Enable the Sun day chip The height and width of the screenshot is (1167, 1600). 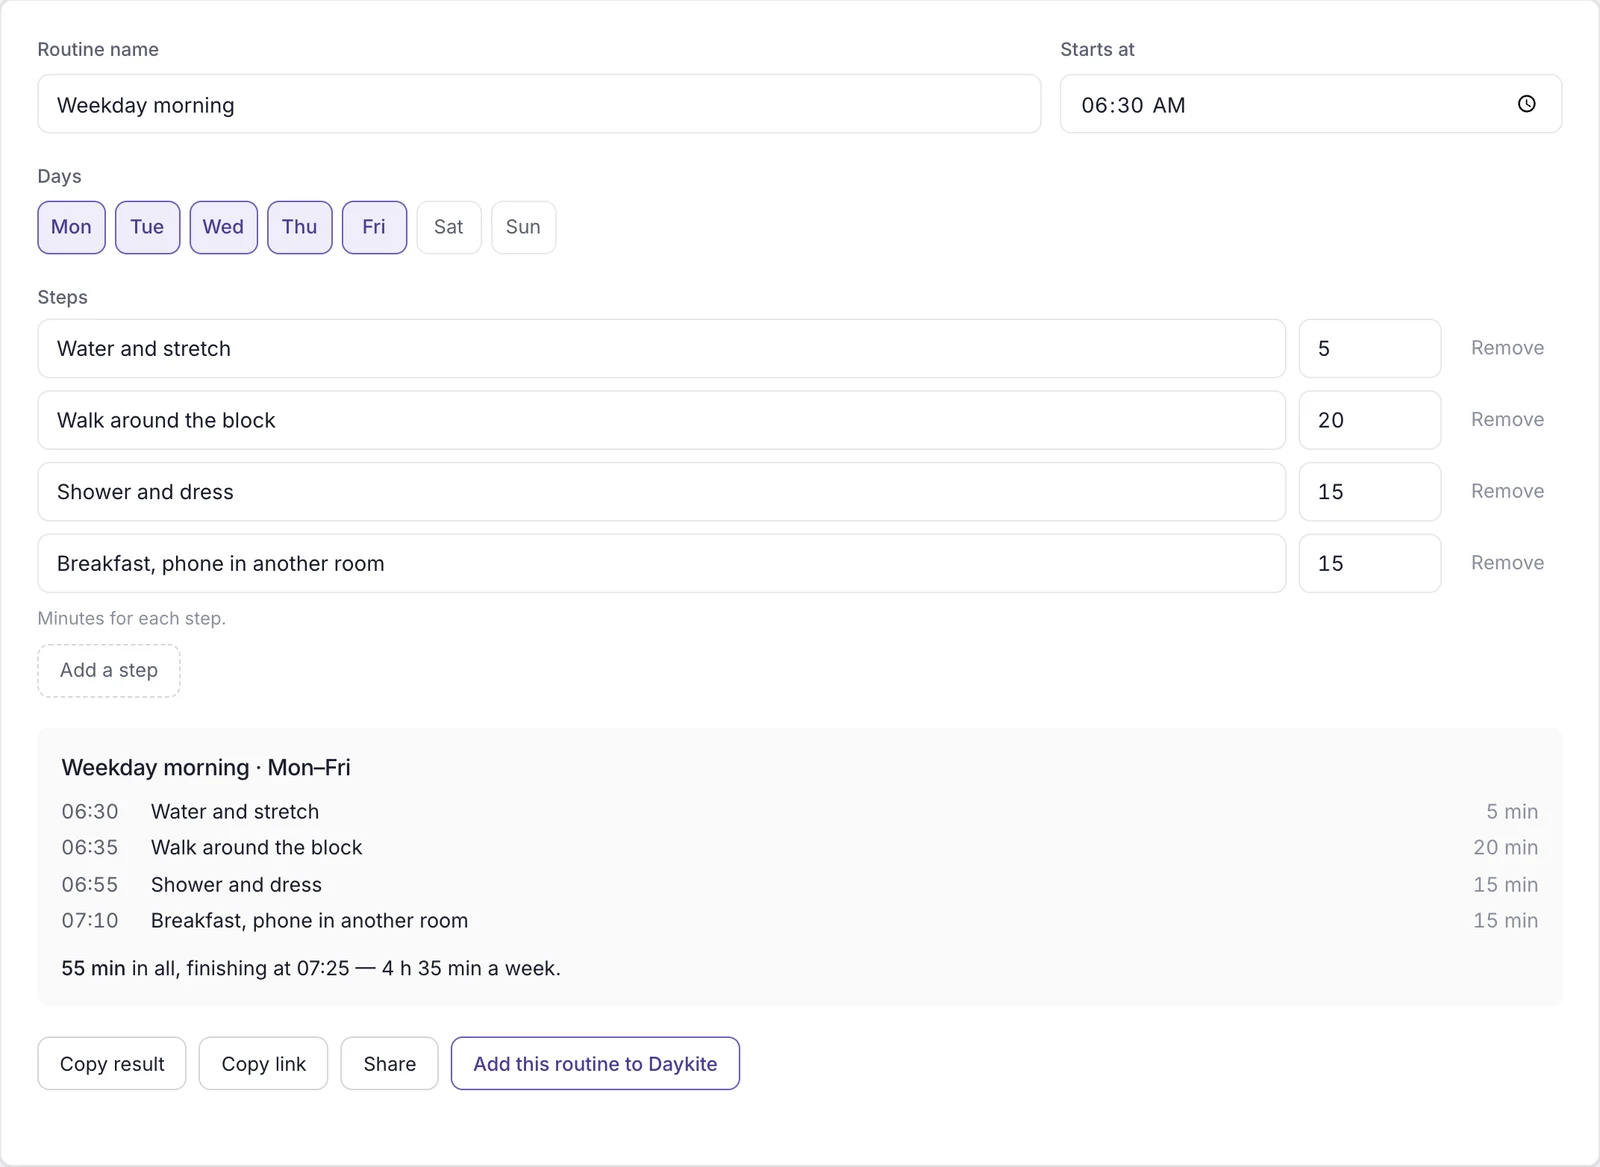point(523,227)
